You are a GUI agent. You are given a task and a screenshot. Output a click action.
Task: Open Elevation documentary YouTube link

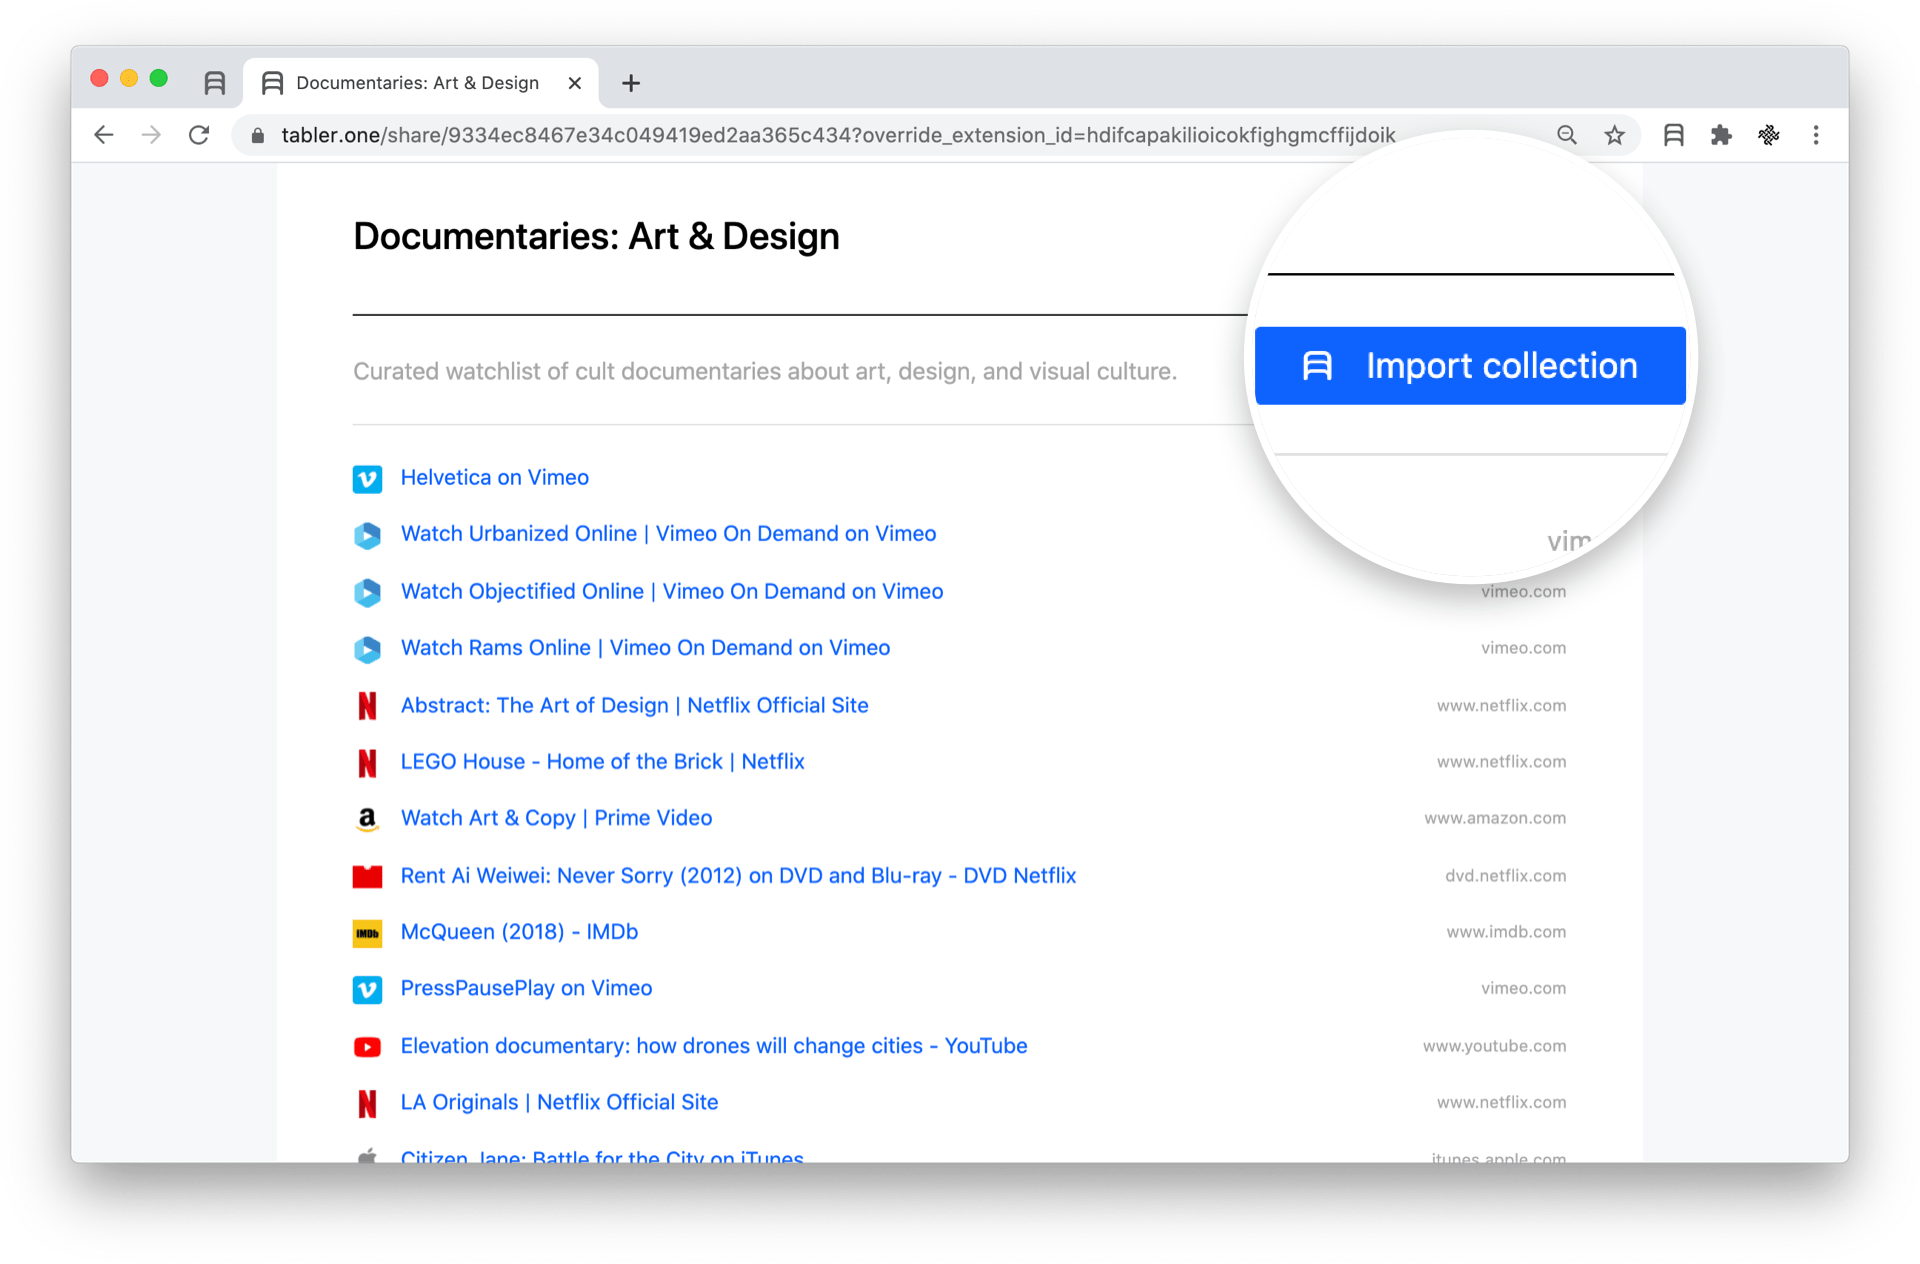point(714,1046)
